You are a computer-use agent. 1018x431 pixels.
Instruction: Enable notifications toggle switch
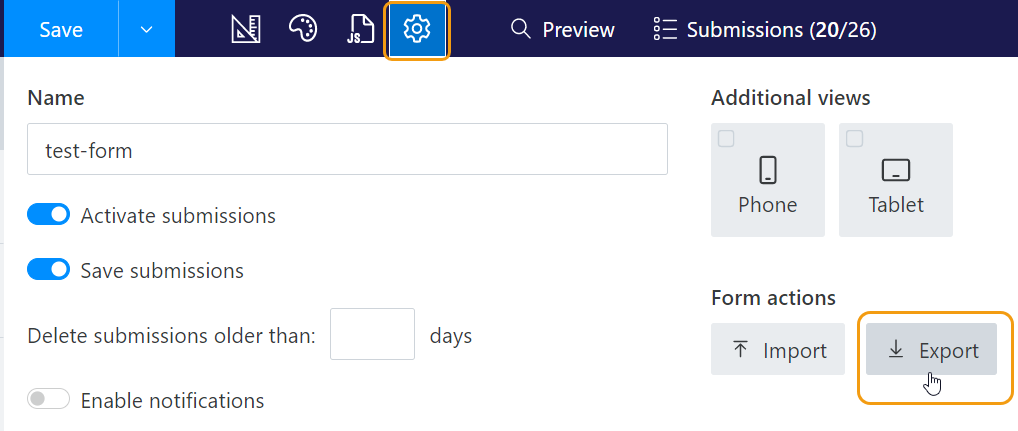click(49, 400)
